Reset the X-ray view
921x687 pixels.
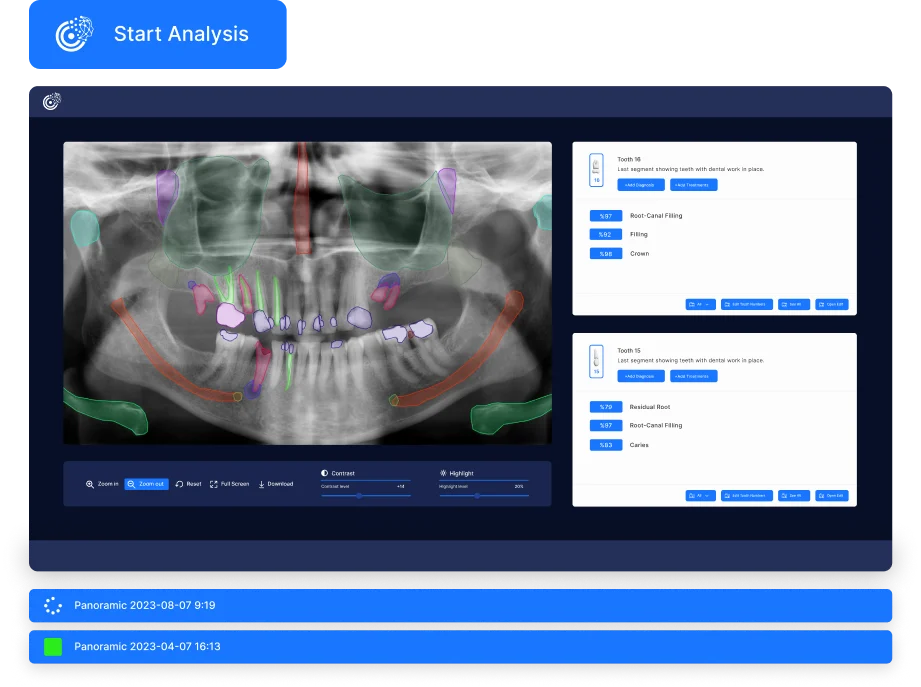189,484
